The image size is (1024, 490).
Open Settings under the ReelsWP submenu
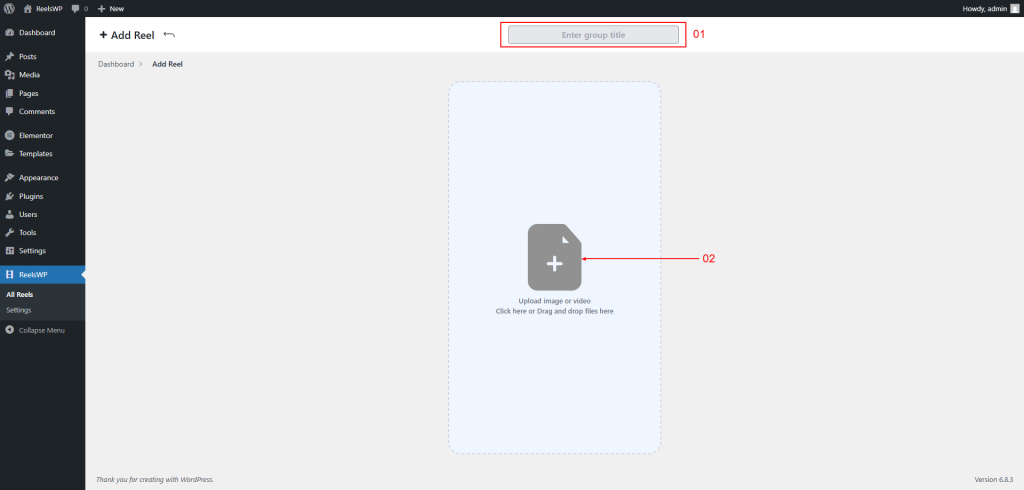pyautogui.click(x=19, y=310)
